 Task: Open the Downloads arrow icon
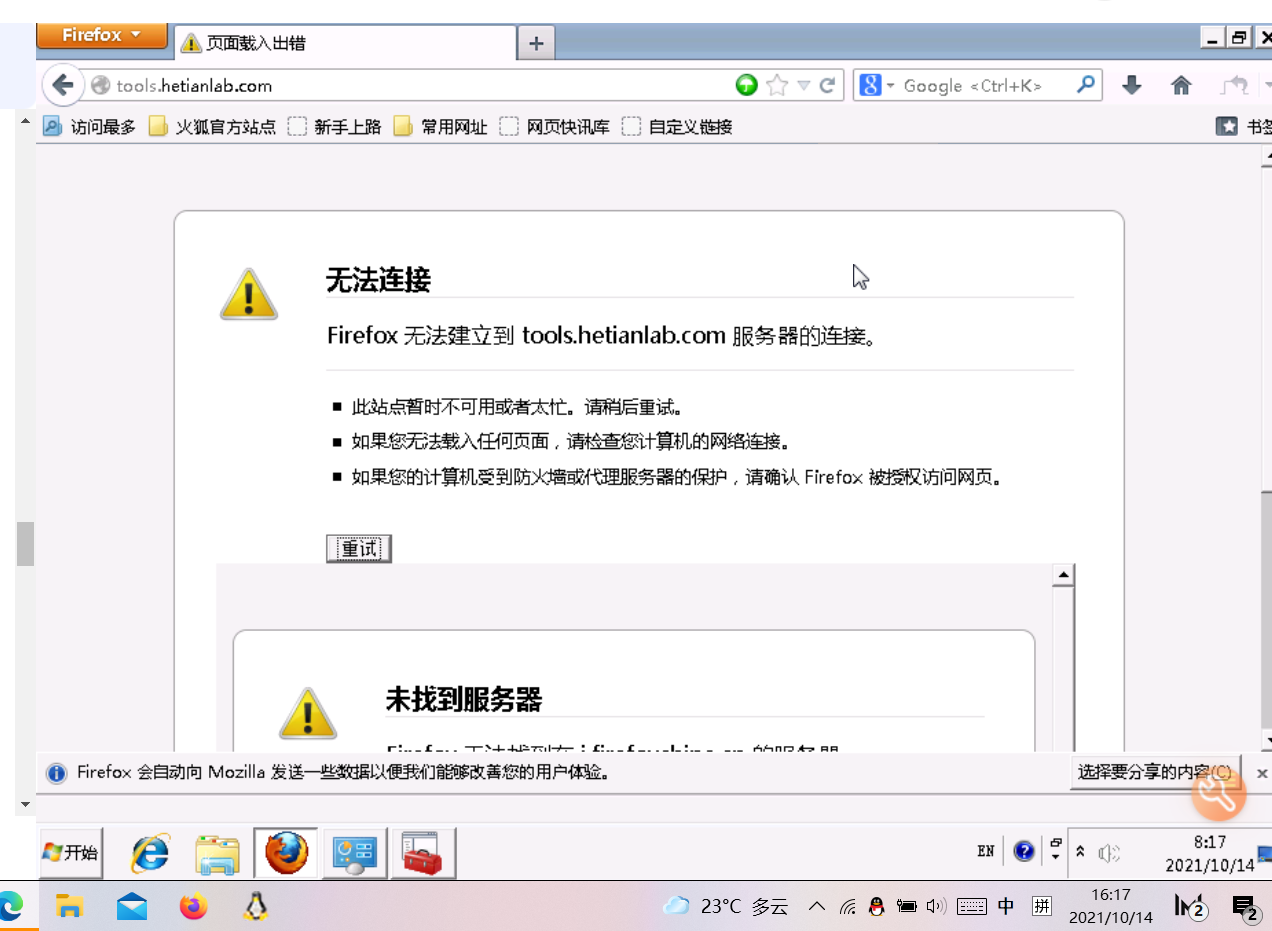tap(1131, 85)
